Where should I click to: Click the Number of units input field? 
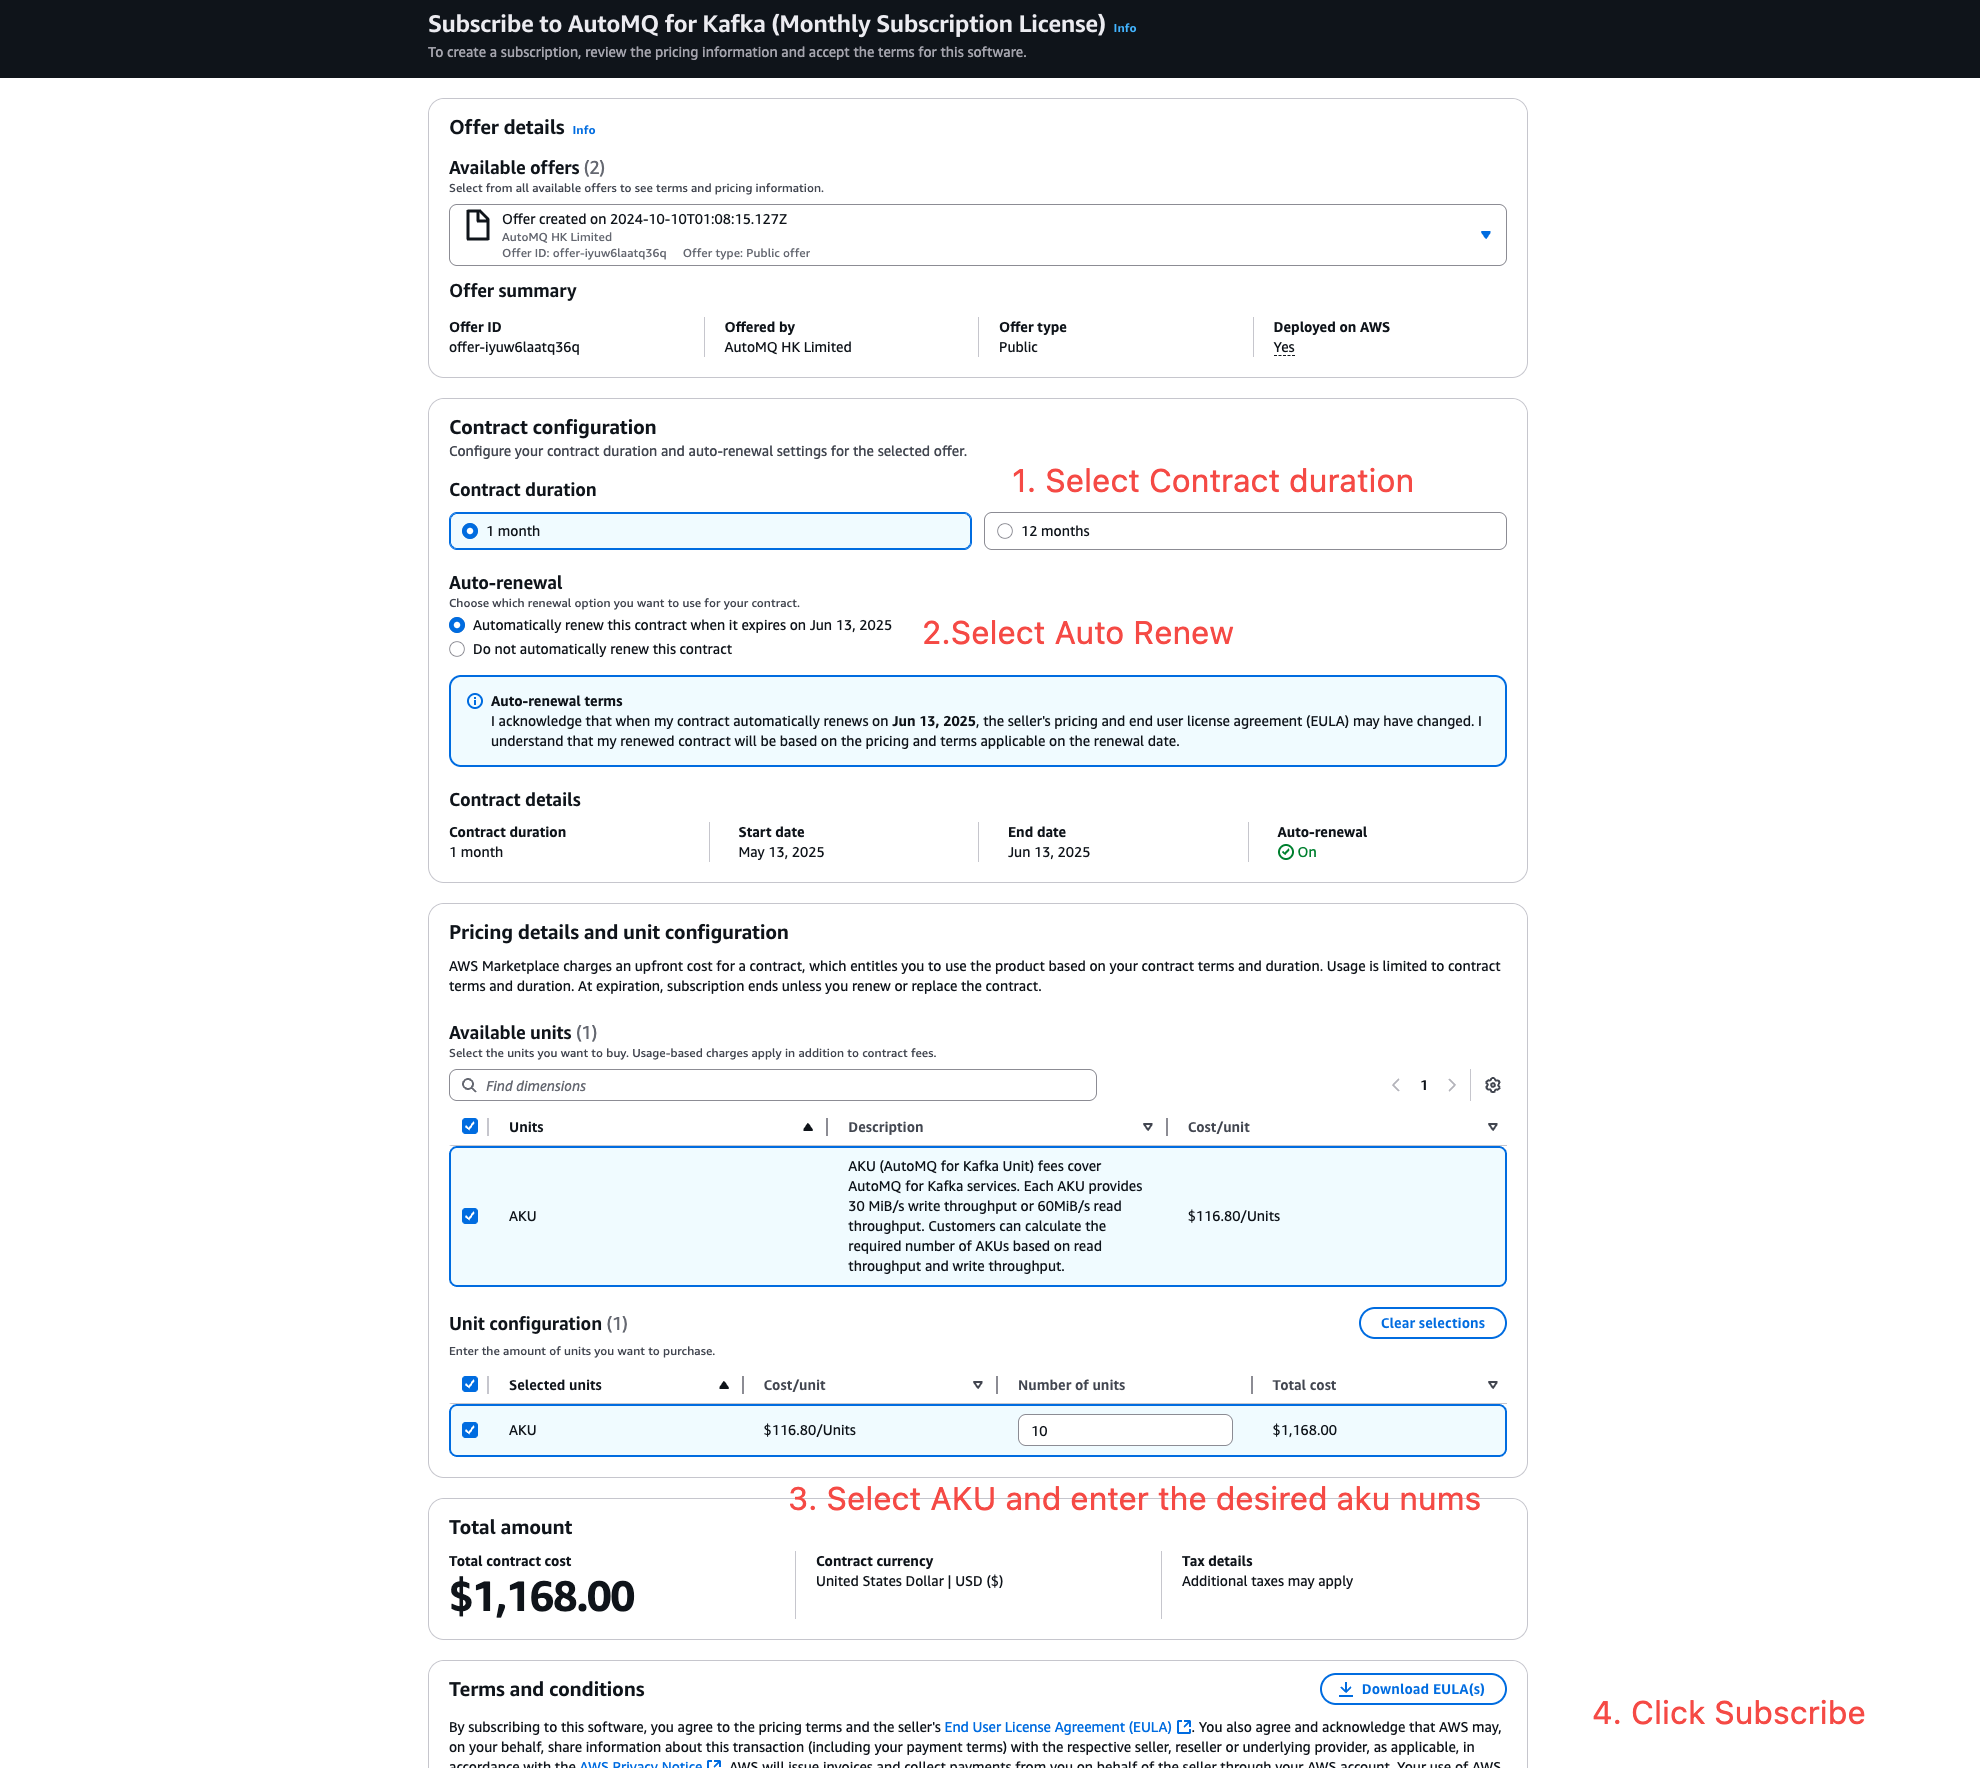pyautogui.click(x=1124, y=1430)
